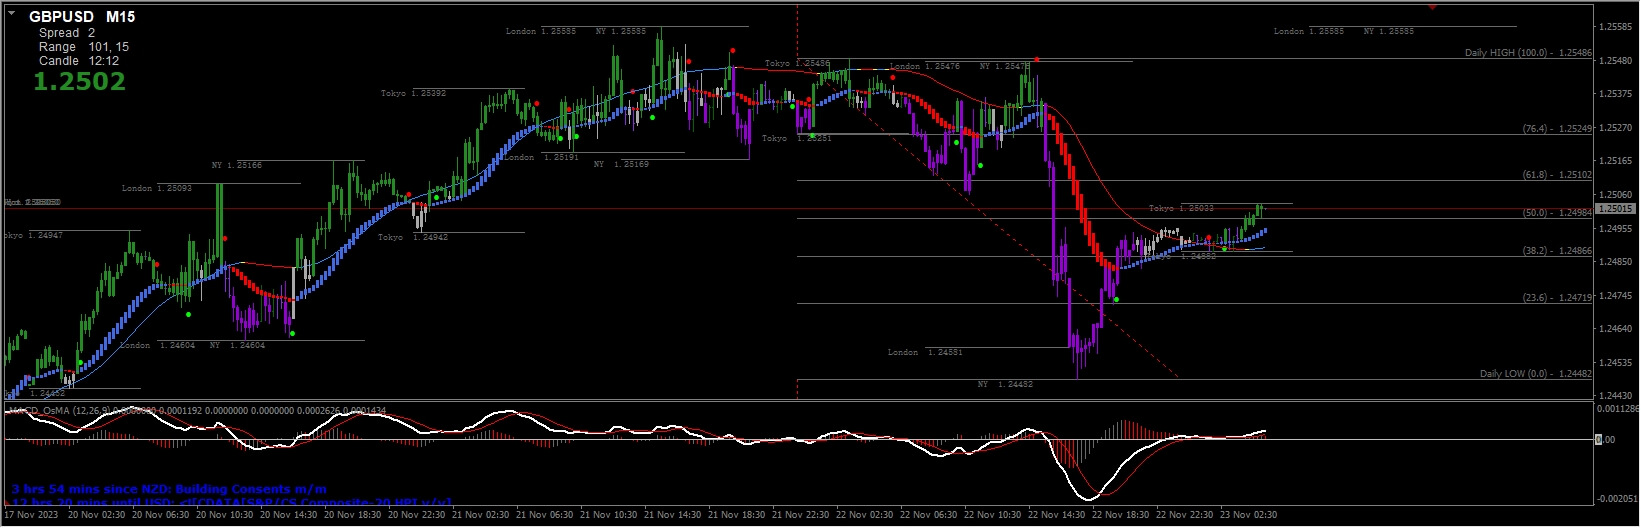Image resolution: width=1641 pixels, height=528 pixels.
Task: Open the dropdown arrow beside GBPUSD title
Action: [x=11, y=12]
